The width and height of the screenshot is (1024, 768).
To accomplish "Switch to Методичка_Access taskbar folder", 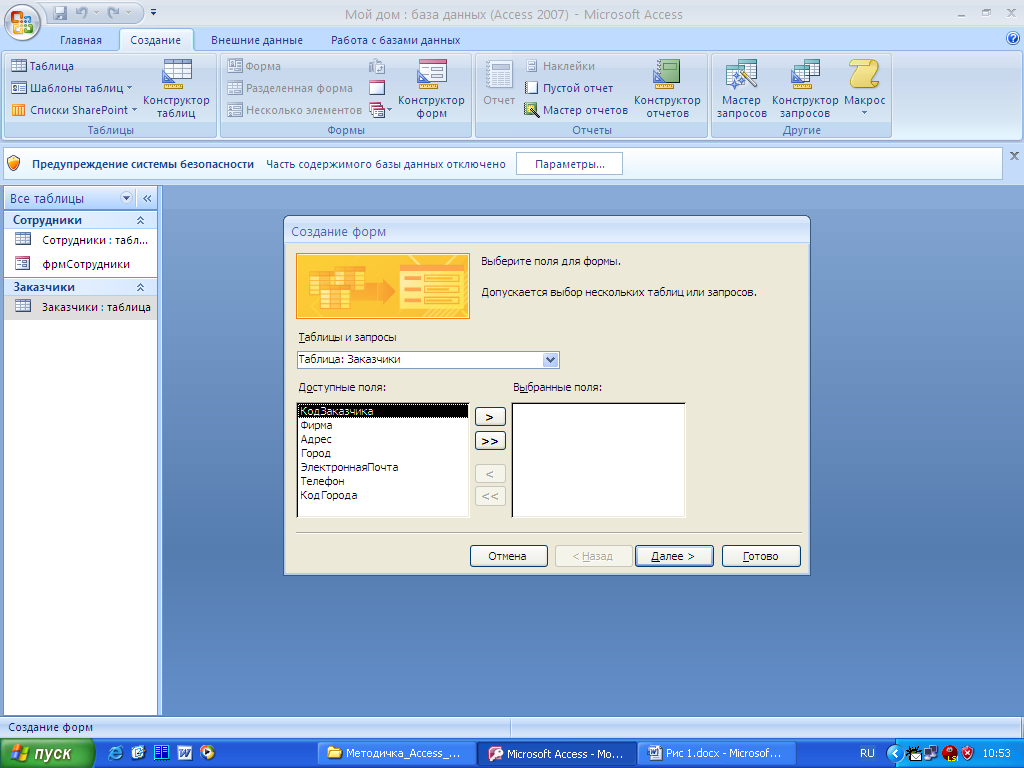I will [396, 753].
